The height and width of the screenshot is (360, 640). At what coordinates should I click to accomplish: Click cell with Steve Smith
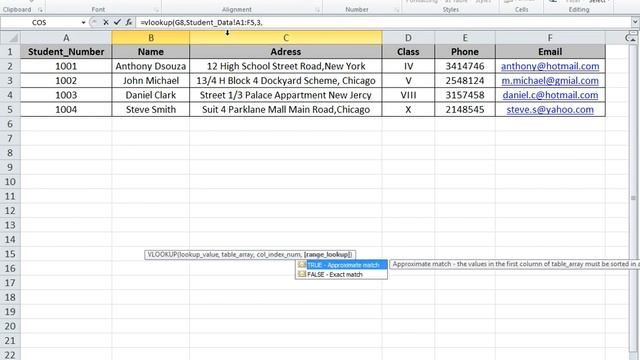click(151, 109)
